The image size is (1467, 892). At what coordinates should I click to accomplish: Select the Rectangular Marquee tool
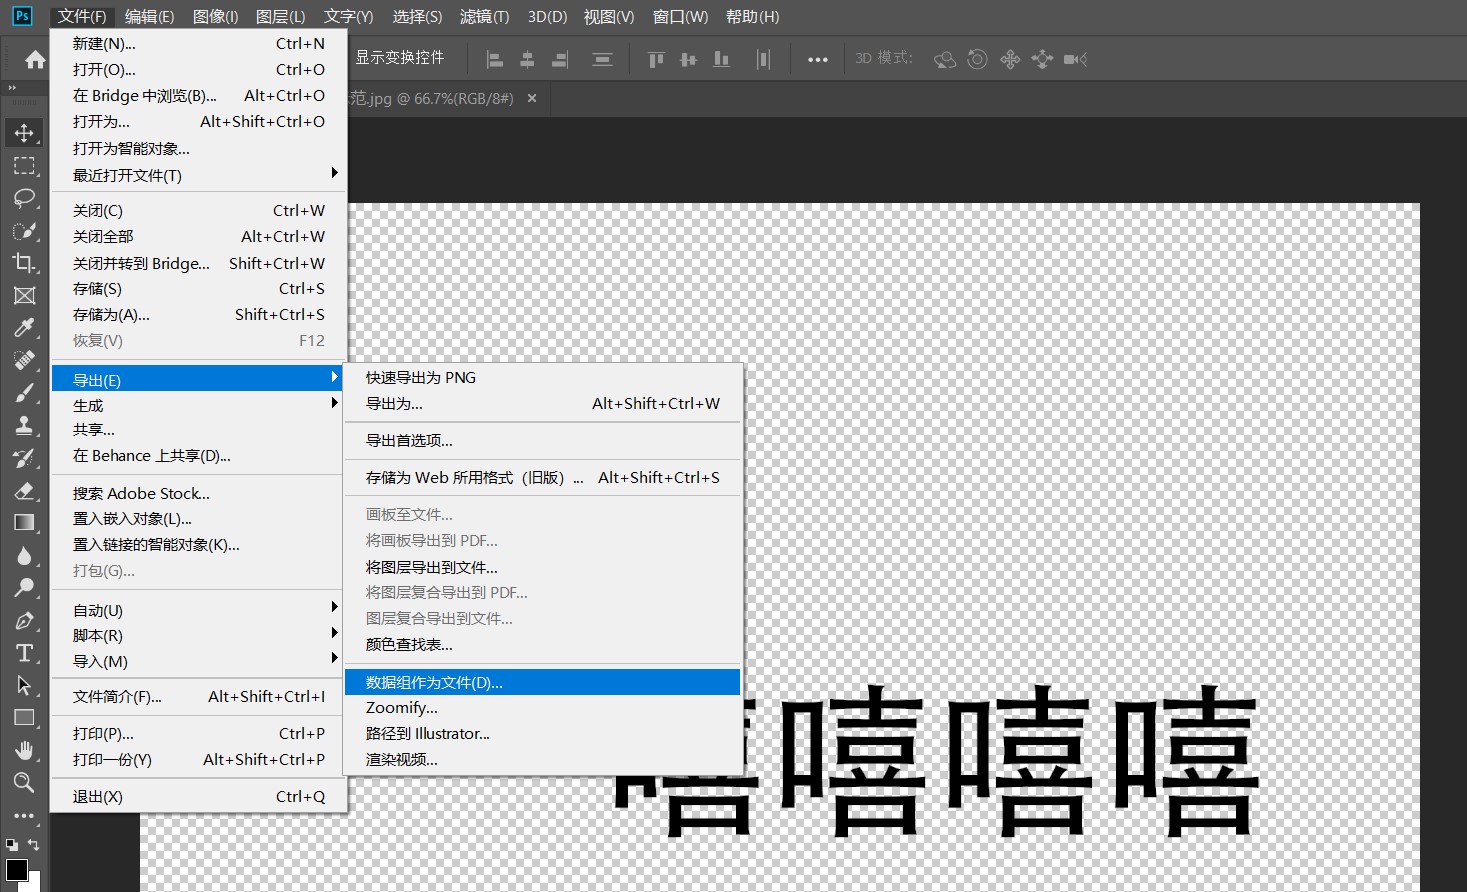click(24, 166)
